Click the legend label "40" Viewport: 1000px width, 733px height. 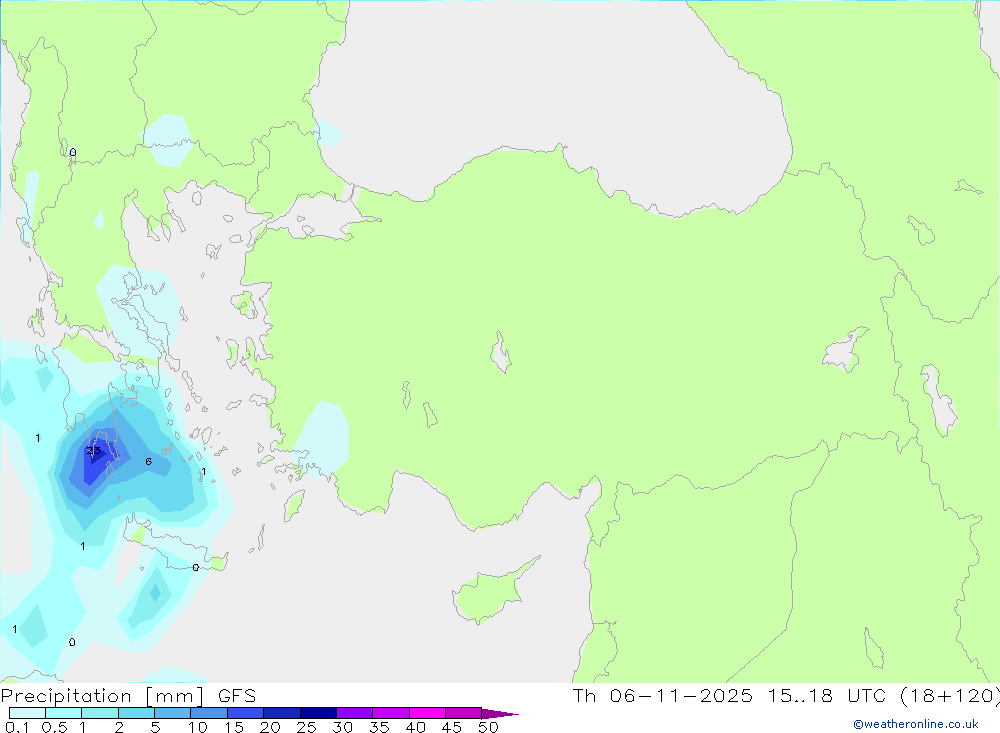pos(416,727)
